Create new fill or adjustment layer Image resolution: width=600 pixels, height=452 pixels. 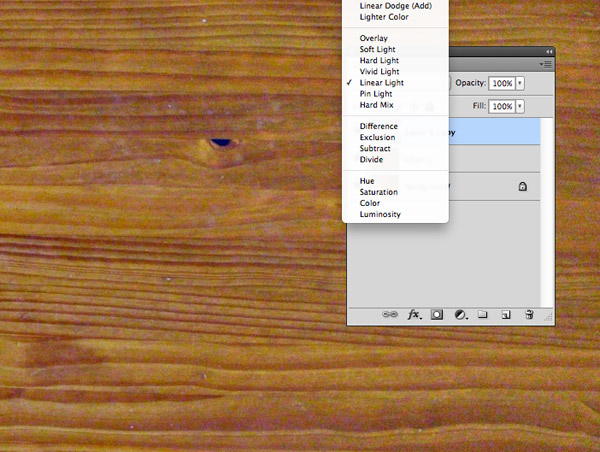(460, 314)
